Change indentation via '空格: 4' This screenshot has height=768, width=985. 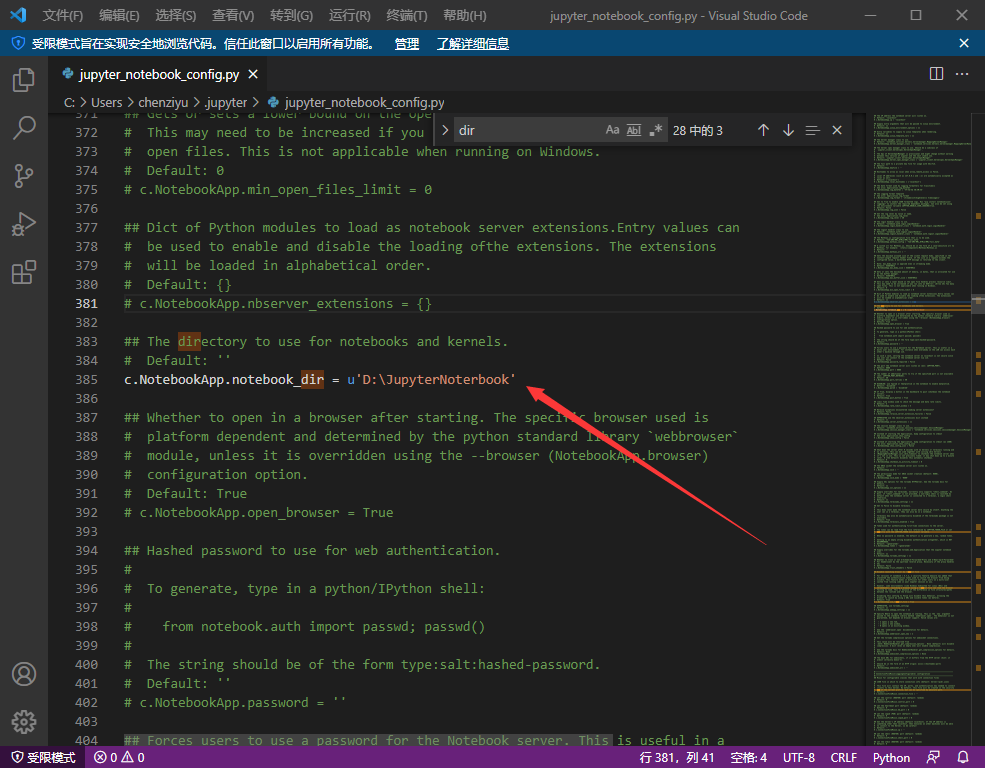coord(748,757)
